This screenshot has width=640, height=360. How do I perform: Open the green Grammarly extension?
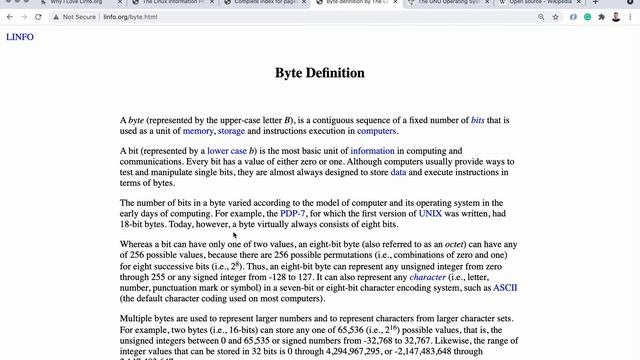tap(587, 17)
